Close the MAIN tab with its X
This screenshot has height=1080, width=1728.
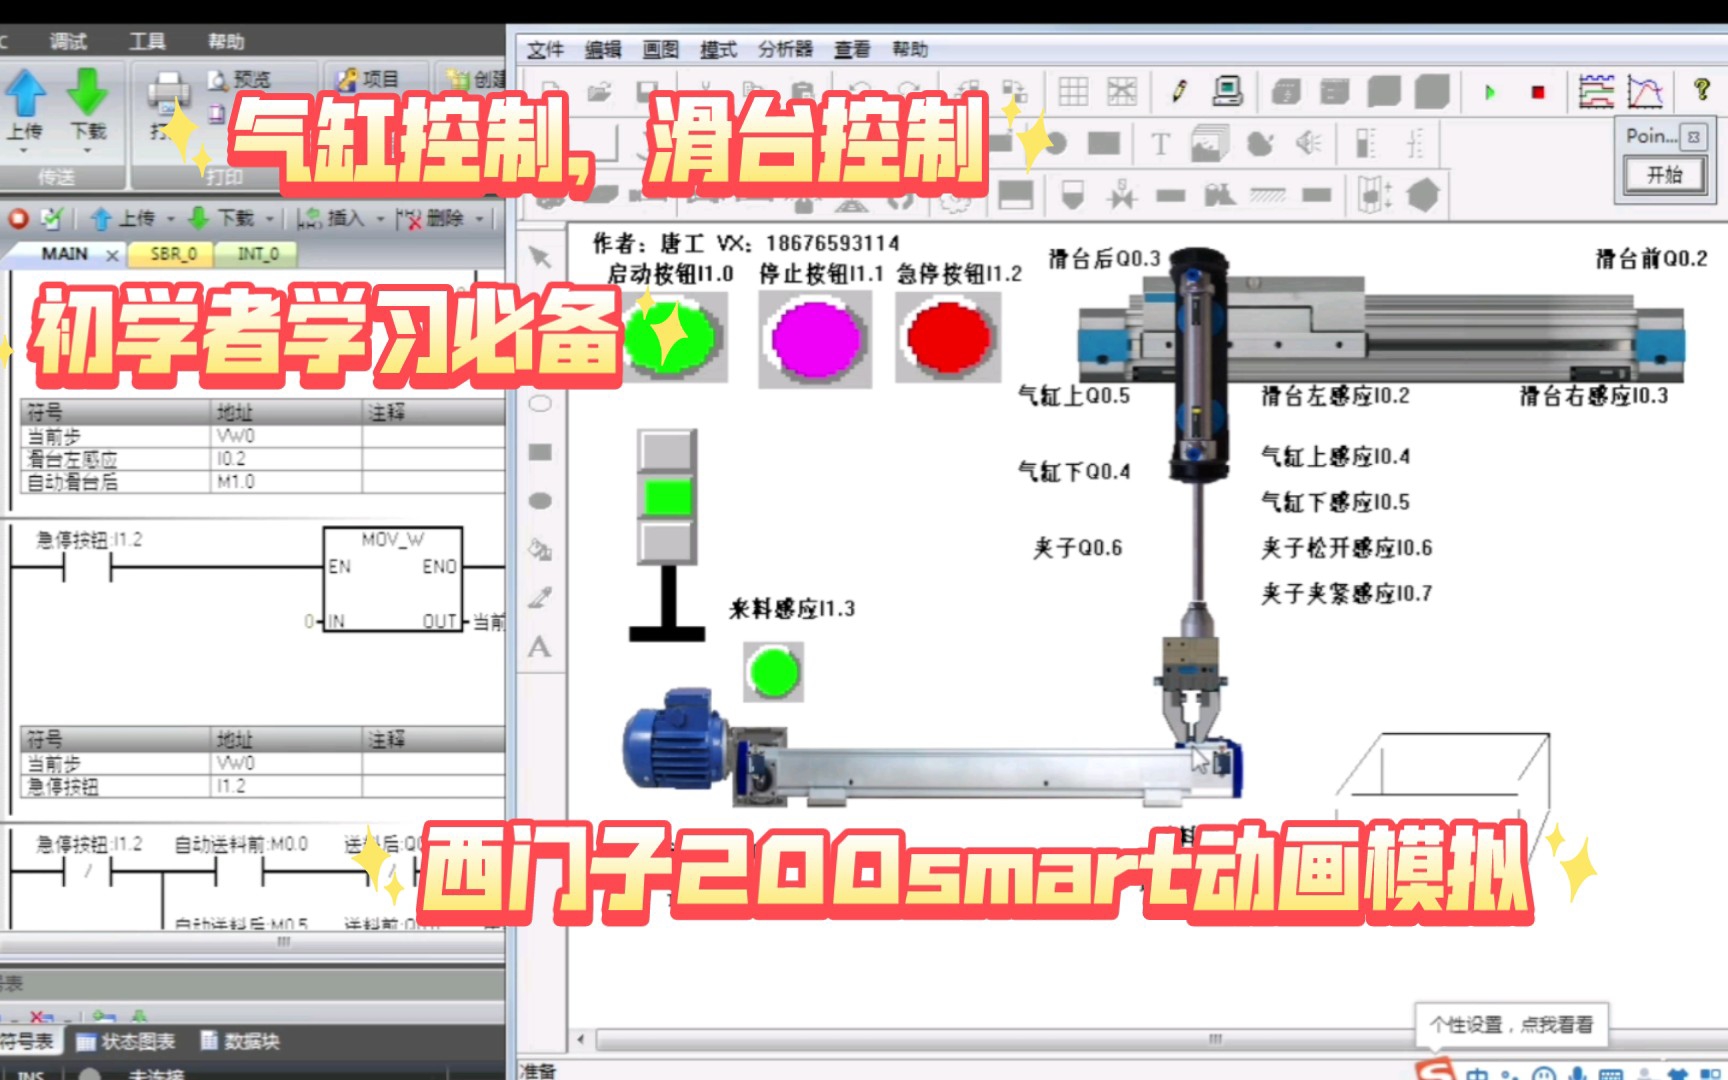(112, 255)
